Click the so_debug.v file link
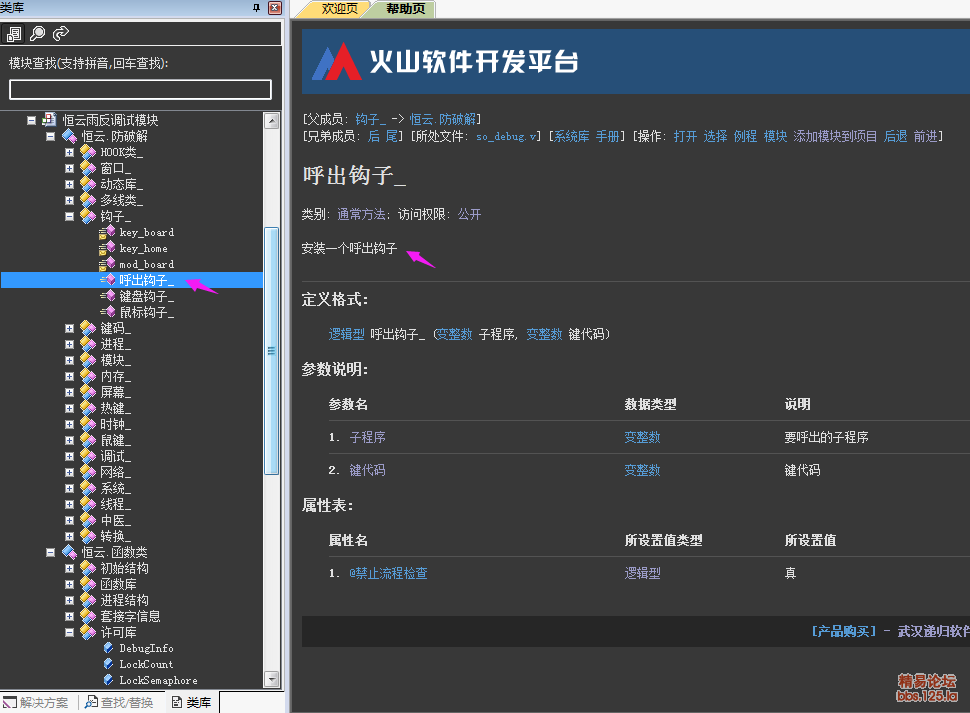Viewport: 970px width, 713px height. [507, 136]
